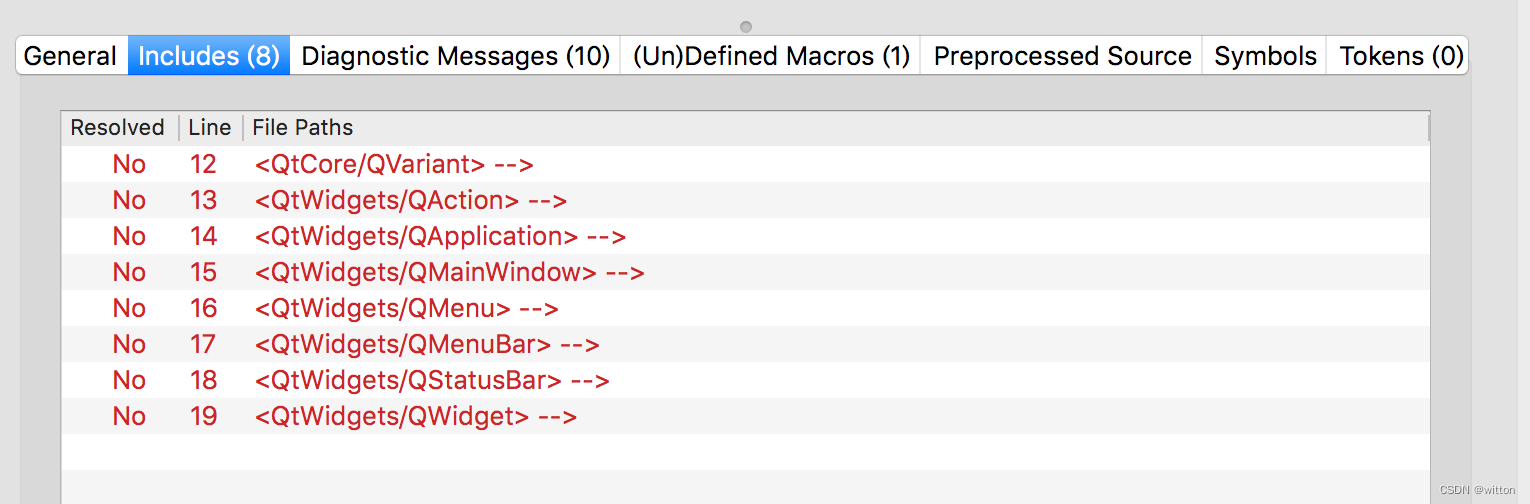Show the Preprocessed Source tab
The height and width of the screenshot is (504, 1530).
pyautogui.click(x=1062, y=56)
